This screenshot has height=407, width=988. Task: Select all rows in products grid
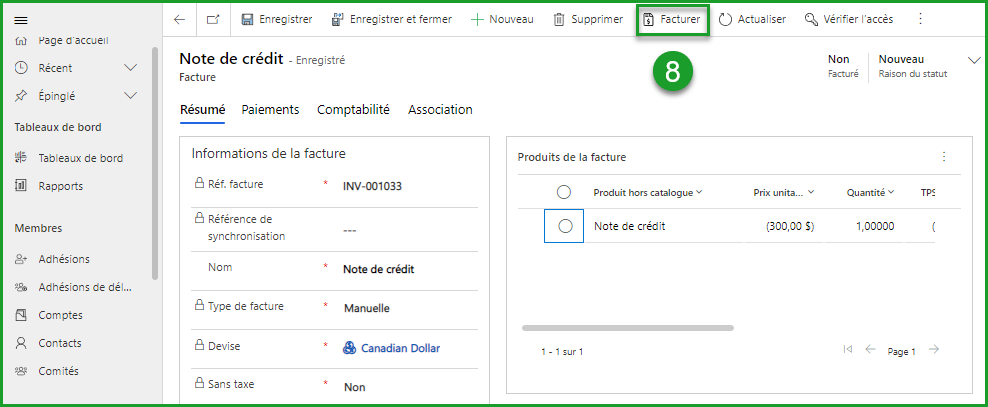(564, 192)
